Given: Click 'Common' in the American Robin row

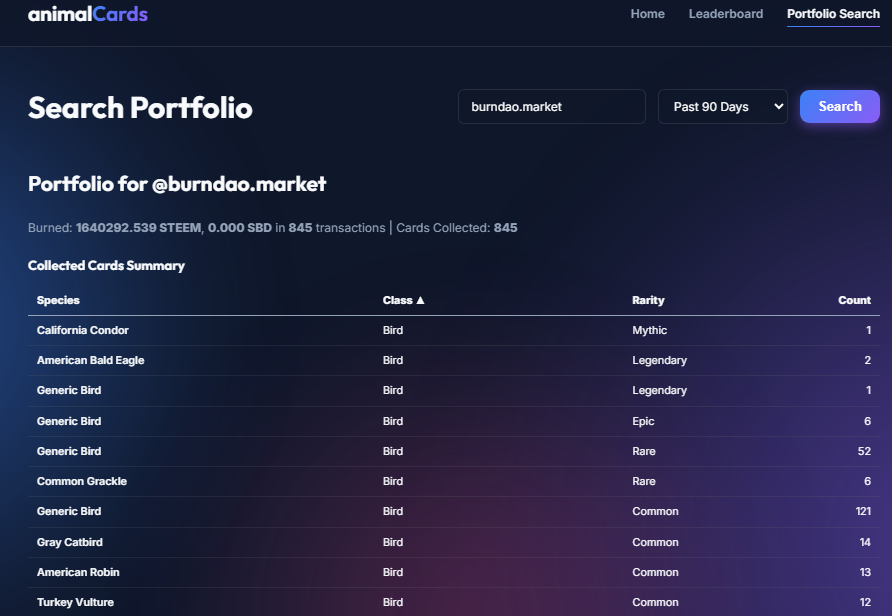Looking at the screenshot, I should click(x=655, y=572).
